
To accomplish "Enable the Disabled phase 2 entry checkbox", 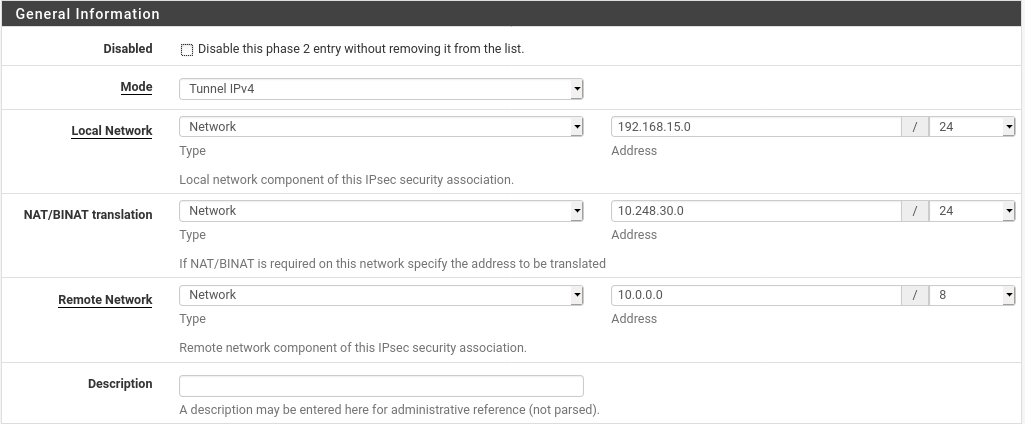I will coord(187,49).
